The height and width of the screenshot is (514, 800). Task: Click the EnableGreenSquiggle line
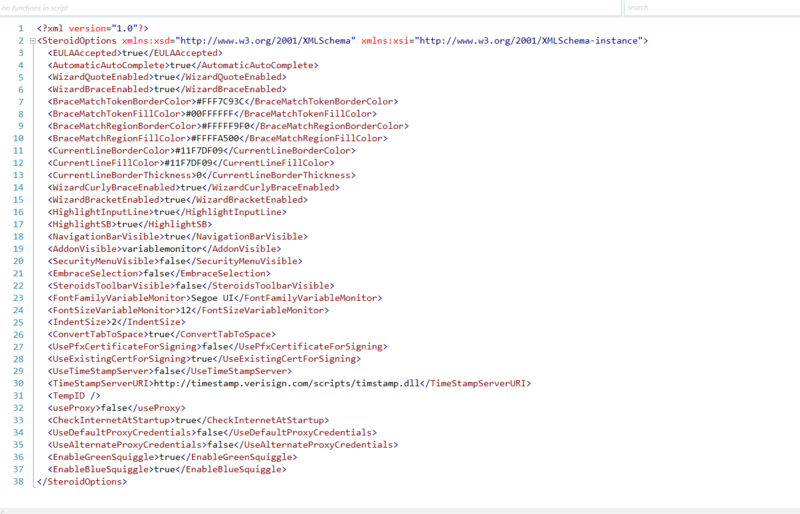click(x=172, y=457)
